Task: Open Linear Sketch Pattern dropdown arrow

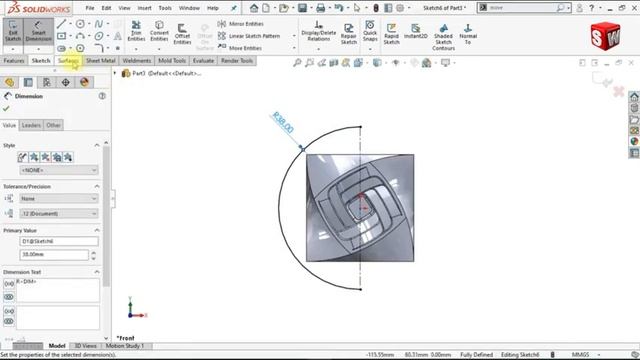Action: tap(294, 36)
